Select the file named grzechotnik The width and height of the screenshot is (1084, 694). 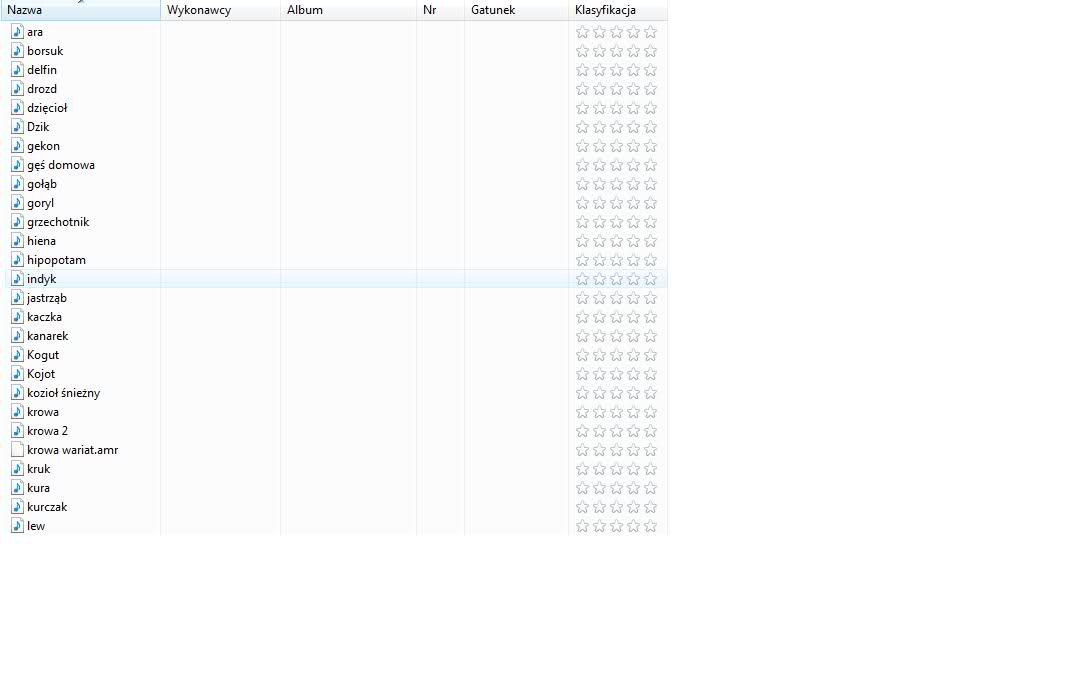click(58, 222)
